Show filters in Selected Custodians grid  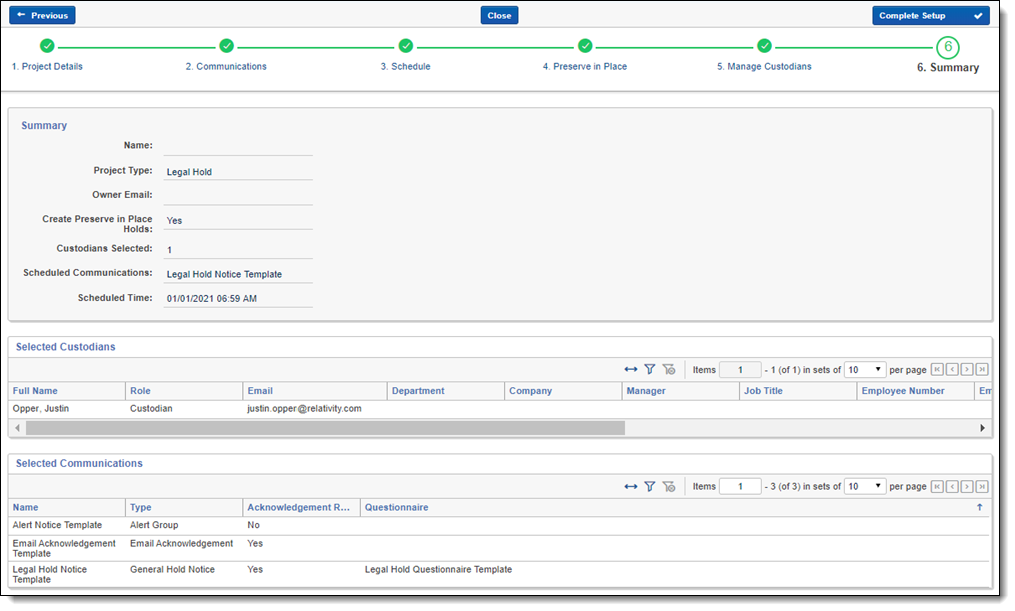(x=649, y=370)
